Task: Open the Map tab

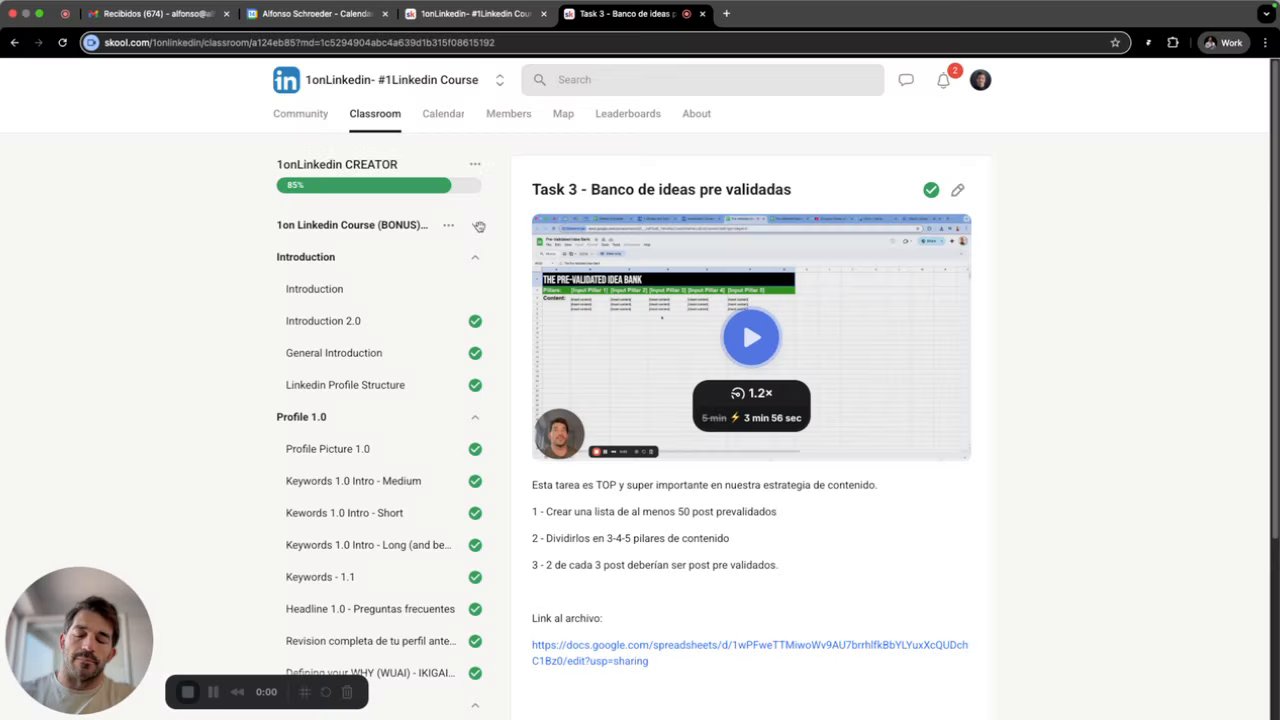Action: 563,114
